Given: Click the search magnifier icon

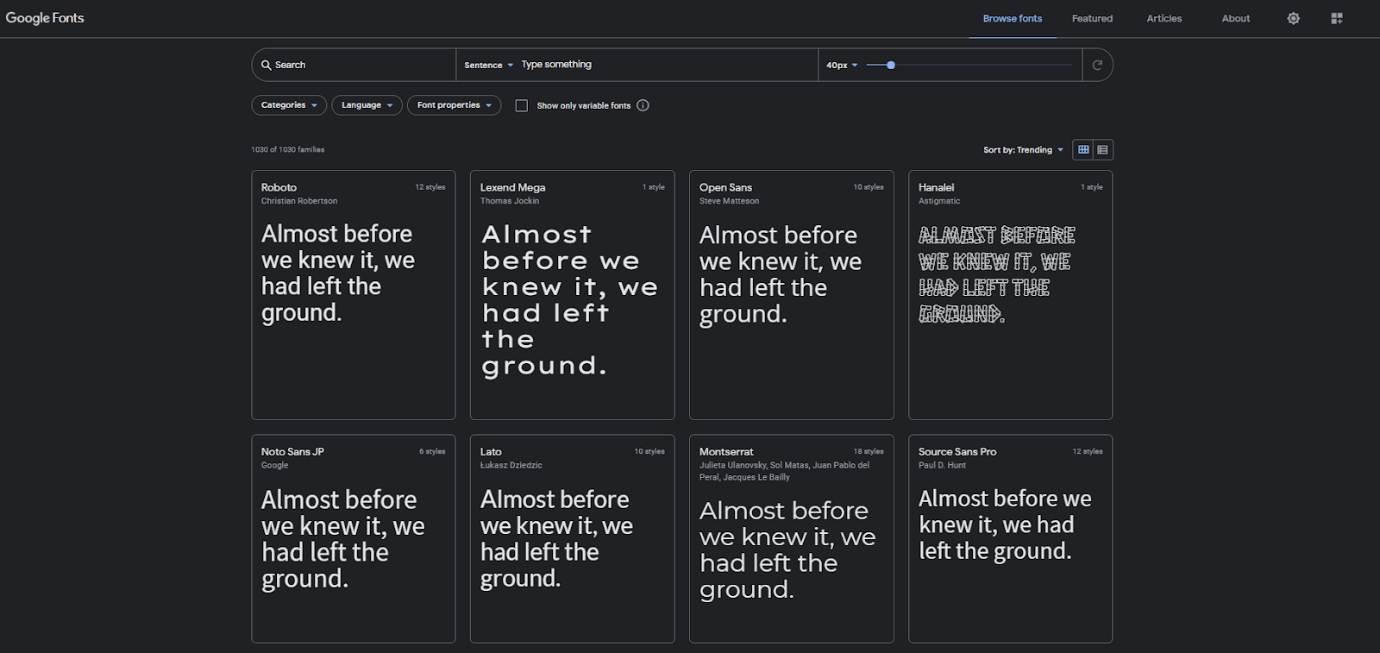Looking at the screenshot, I should coord(266,65).
